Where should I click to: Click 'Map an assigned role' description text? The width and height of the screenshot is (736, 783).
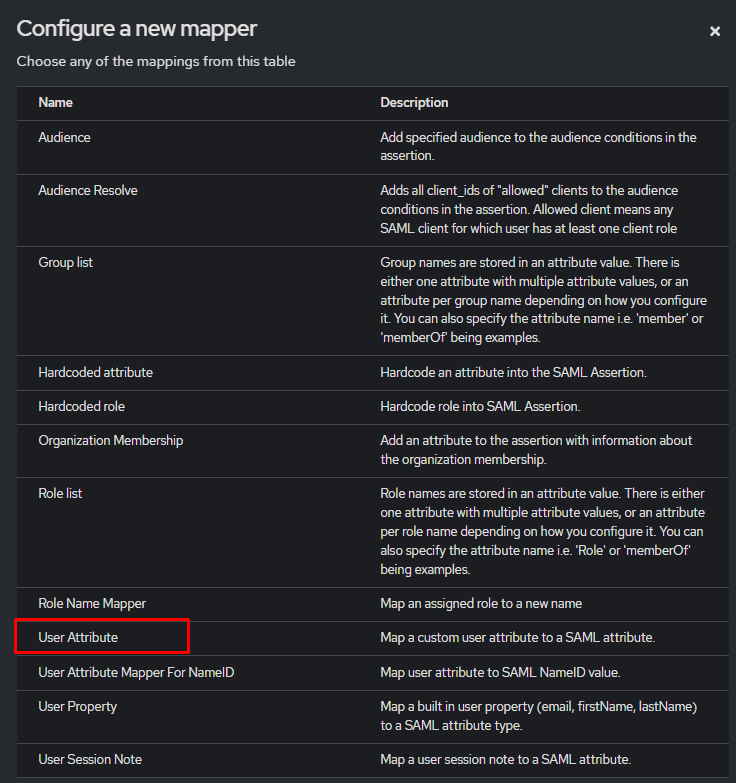tap(480, 603)
